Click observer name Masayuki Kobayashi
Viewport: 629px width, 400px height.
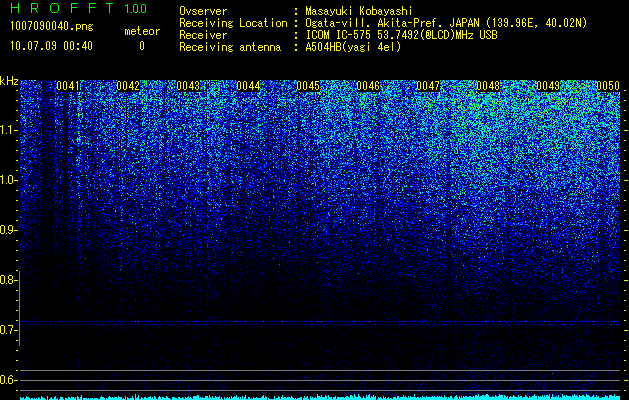[x=359, y=11]
